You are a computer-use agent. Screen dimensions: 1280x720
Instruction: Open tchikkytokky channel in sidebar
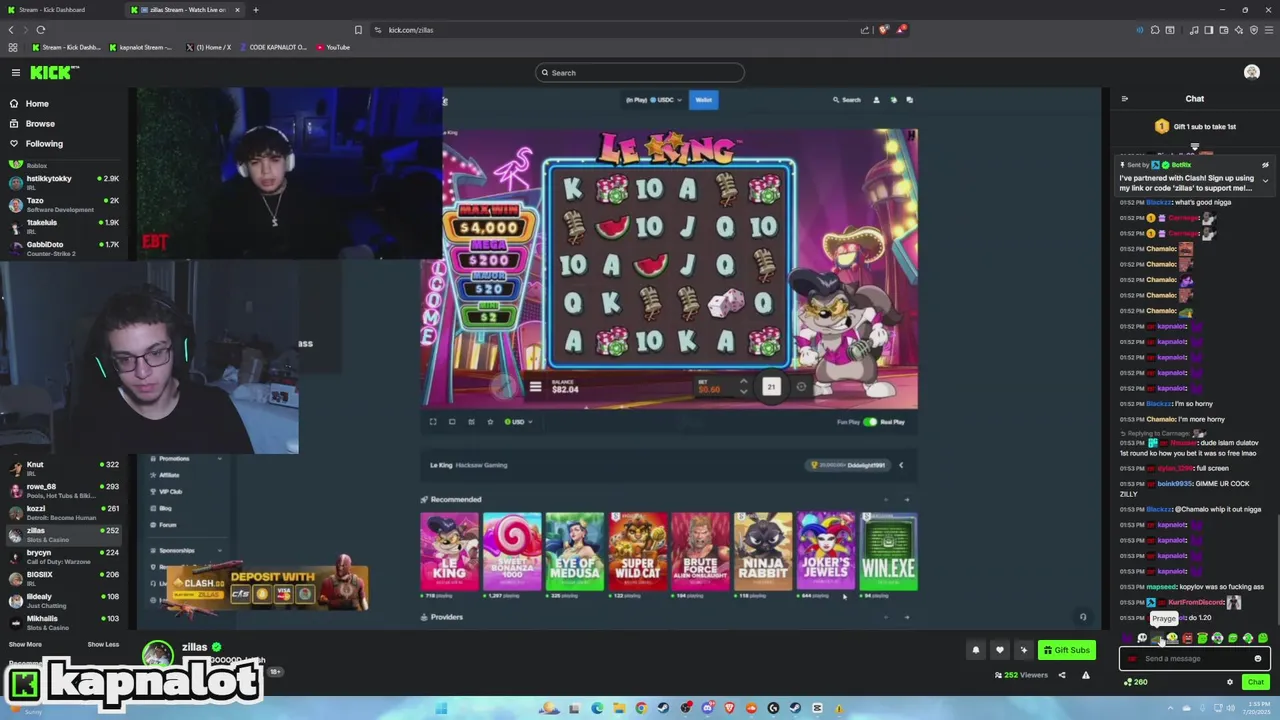[64, 182]
